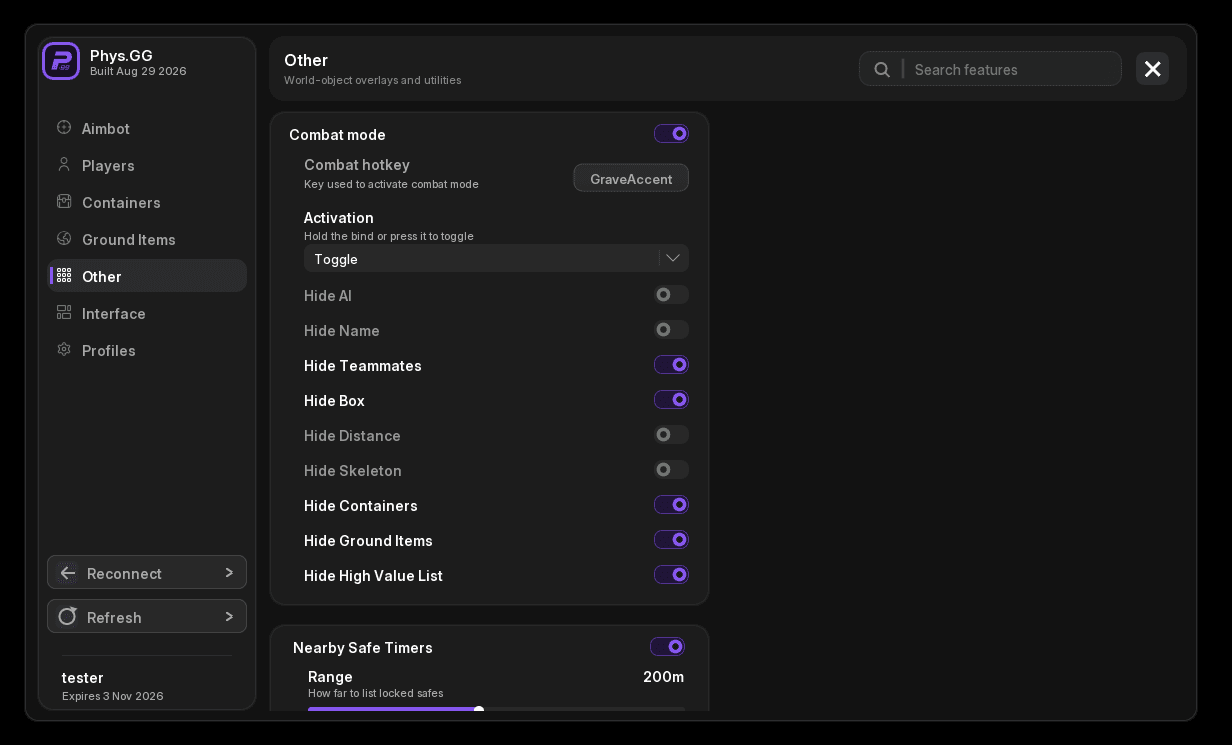Viewport: 1232px width, 745px height.
Task: Enable the Hide Distance toggle
Action: pyautogui.click(x=671, y=435)
